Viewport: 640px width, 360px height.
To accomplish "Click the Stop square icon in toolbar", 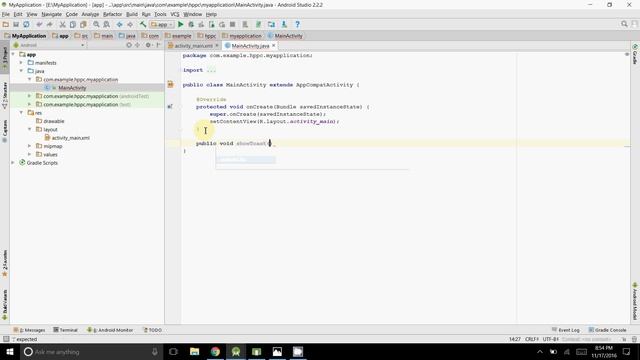I will pyautogui.click(x=233, y=24).
